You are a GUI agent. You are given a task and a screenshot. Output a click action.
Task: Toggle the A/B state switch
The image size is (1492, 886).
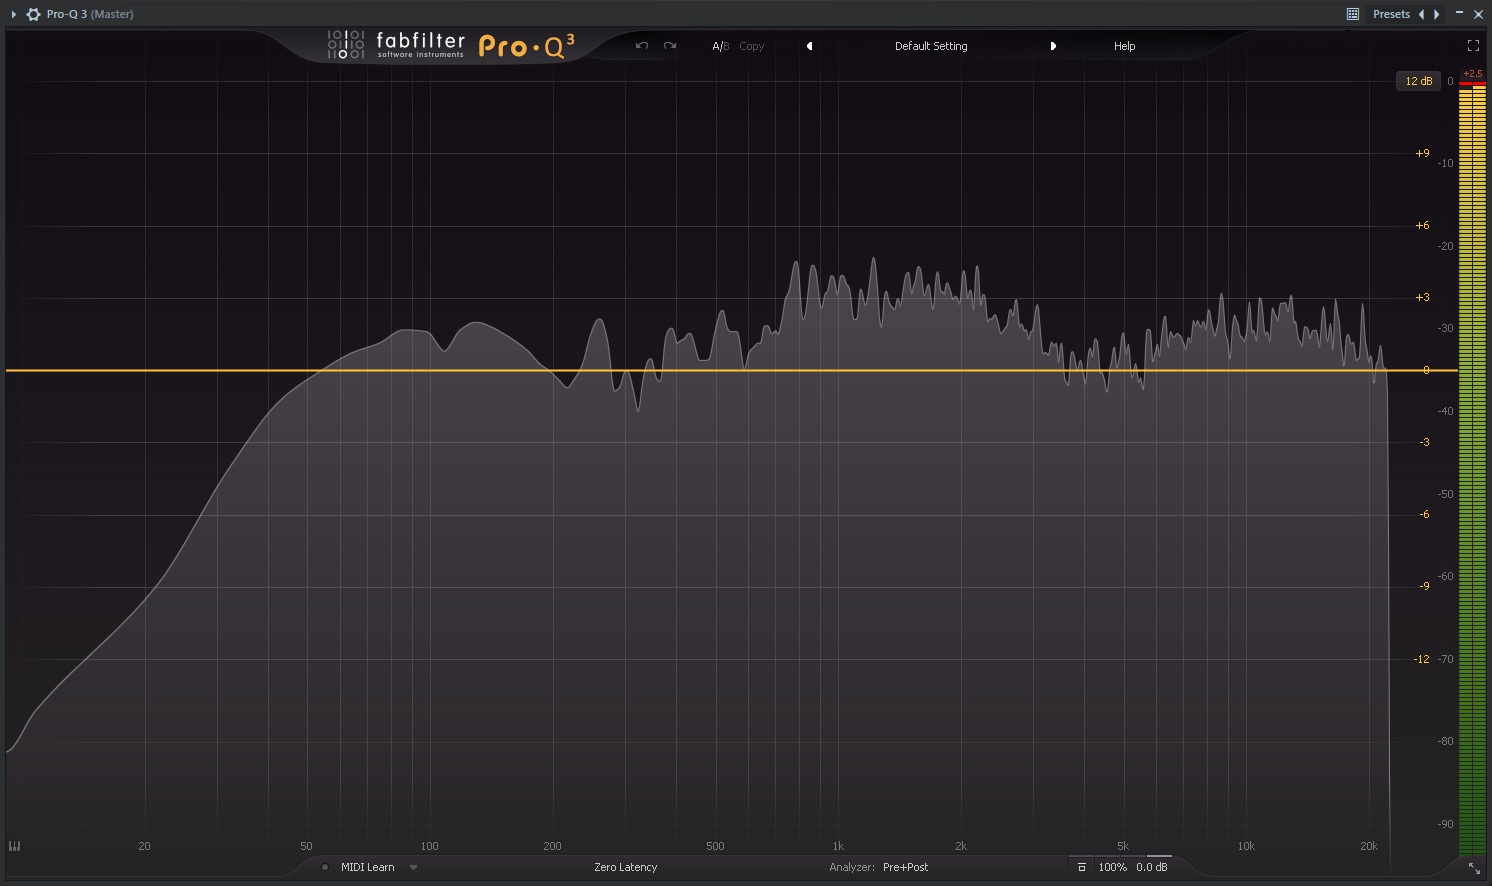720,46
